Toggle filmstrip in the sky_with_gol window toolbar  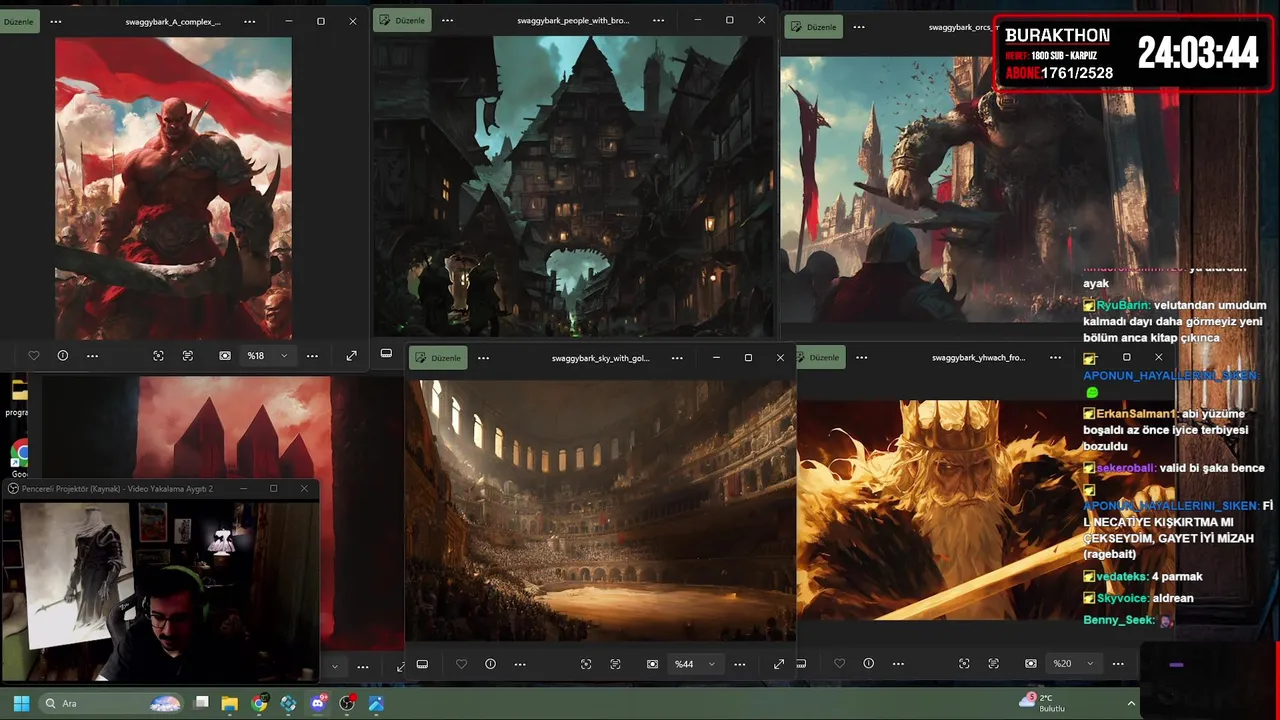coord(422,664)
